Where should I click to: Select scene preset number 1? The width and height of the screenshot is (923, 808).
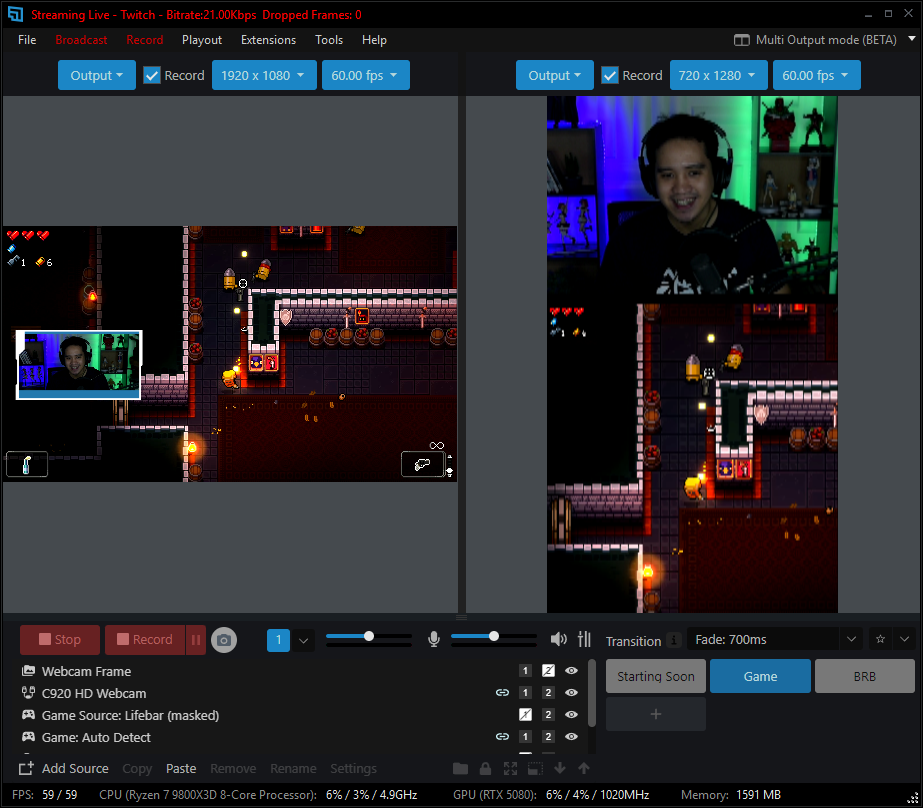278,640
